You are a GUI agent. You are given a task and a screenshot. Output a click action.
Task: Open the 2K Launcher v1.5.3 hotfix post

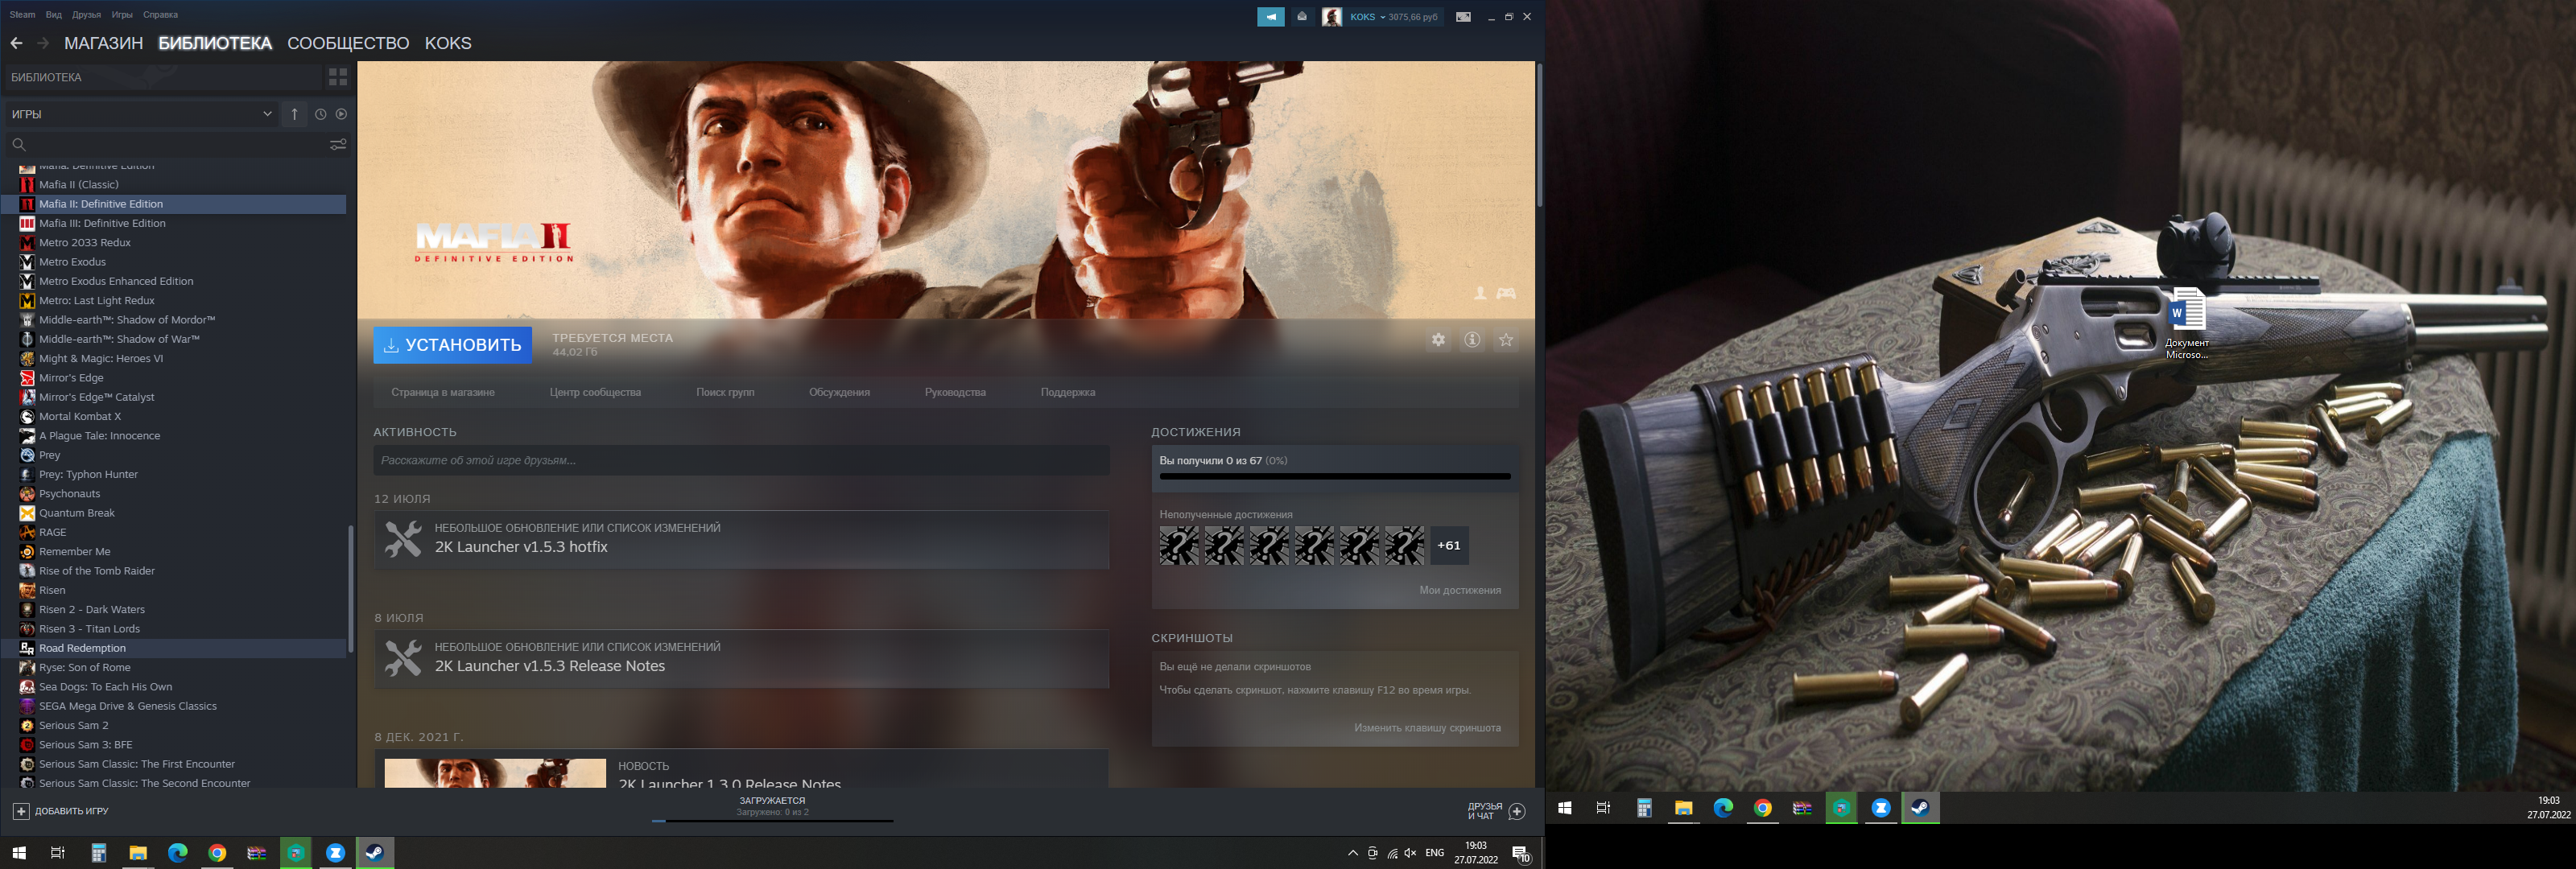pos(742,540)
